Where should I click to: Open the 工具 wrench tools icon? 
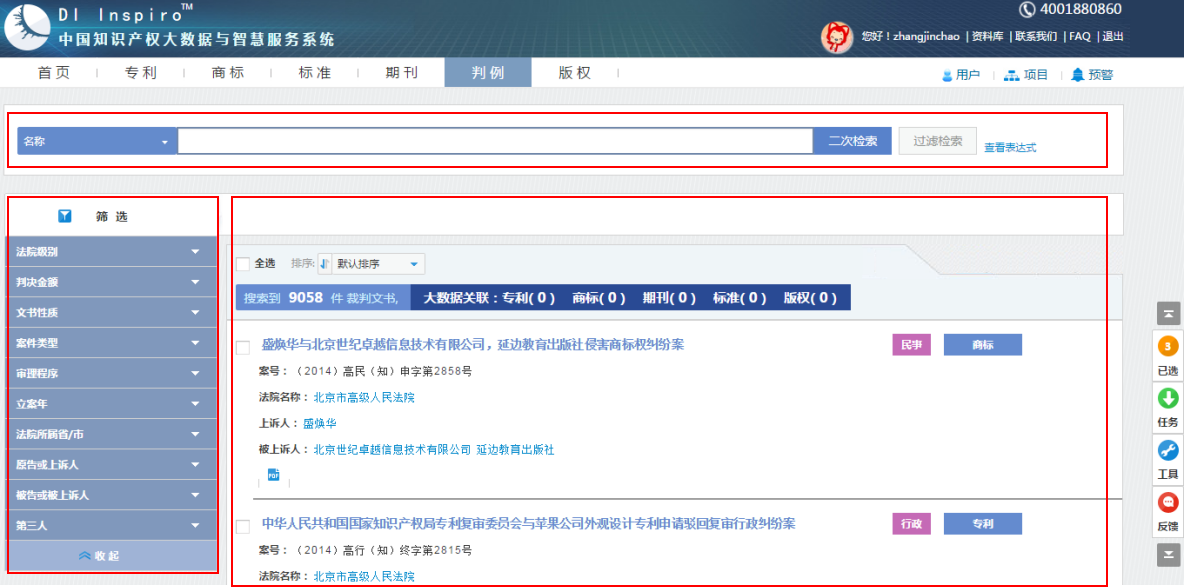pos(1167,451)
